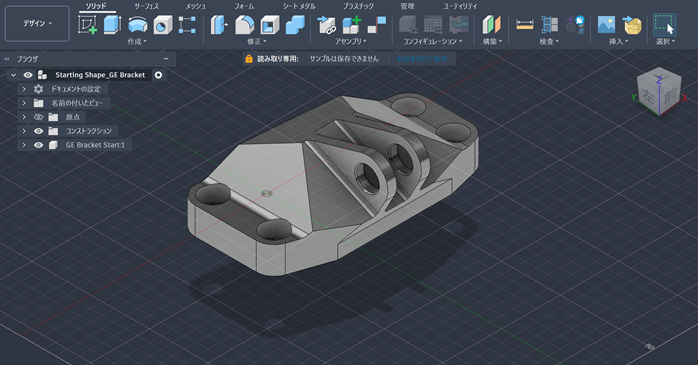Click the Select tool icon
Image resolution: width=698 pixels, height=365 pixels.
pyautogui.click(x=665, y=24)
